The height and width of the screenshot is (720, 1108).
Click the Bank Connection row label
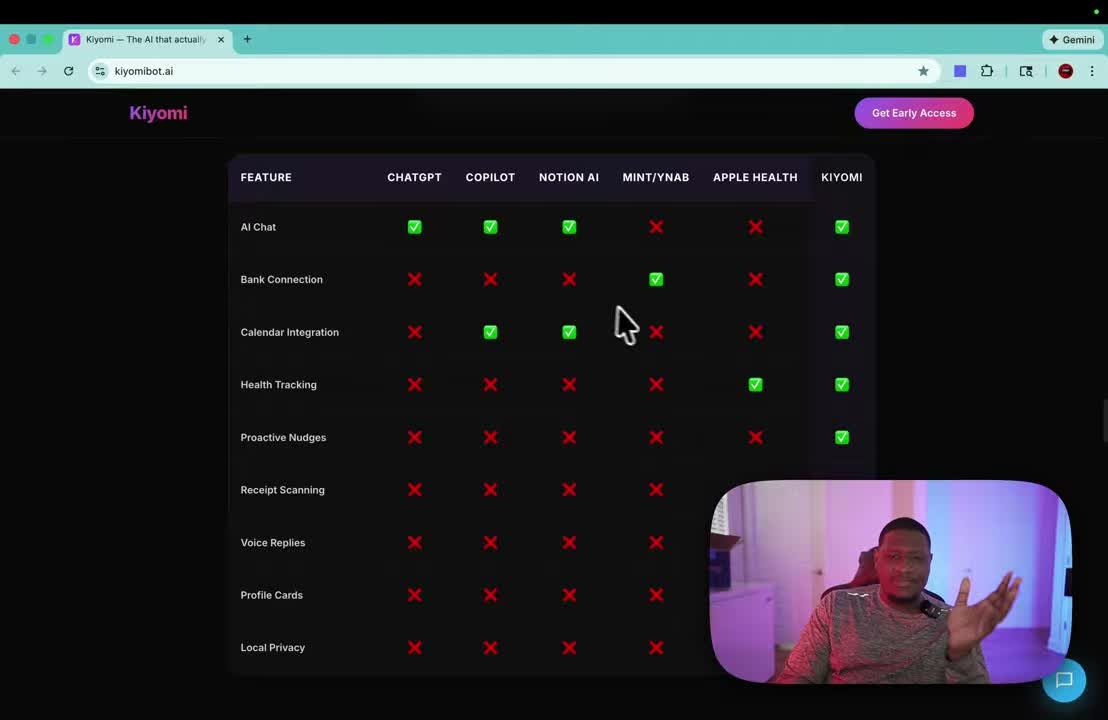point(281,279)
